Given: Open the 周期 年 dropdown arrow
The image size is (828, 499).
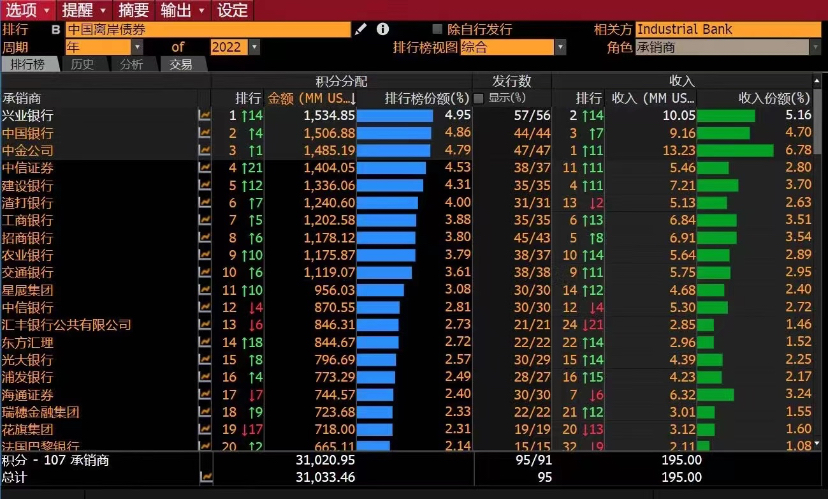Looking at the screenshot, I should [x=137, y=47].
